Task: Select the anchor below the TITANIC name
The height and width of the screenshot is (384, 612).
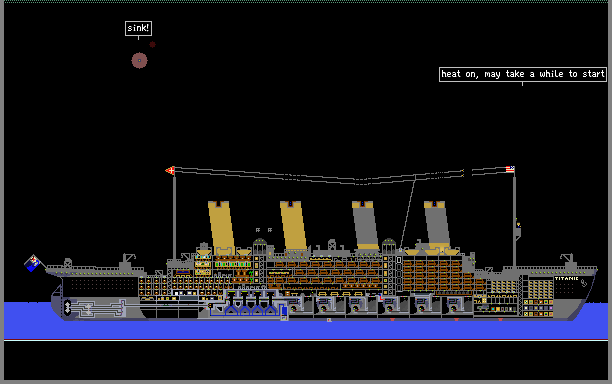Action: [x=584, y=283]
